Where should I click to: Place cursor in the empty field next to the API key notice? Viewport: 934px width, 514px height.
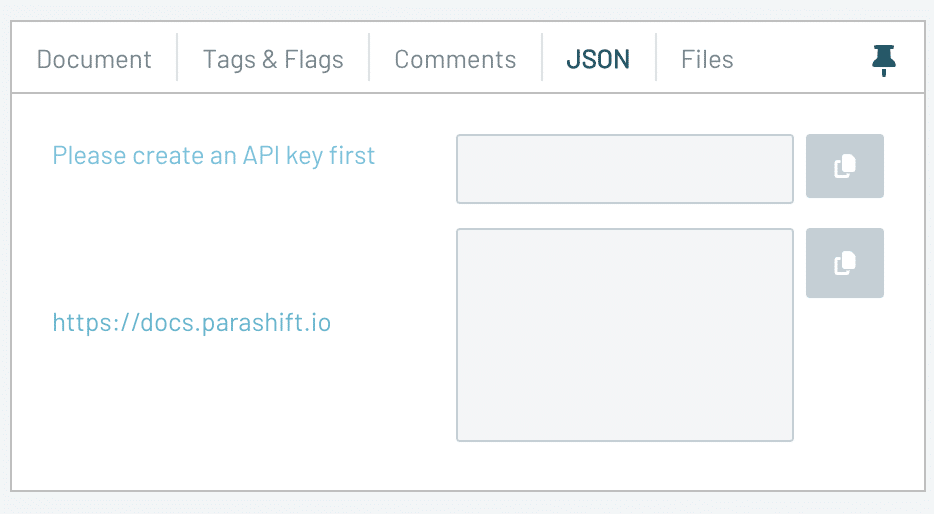pos(625,169)
